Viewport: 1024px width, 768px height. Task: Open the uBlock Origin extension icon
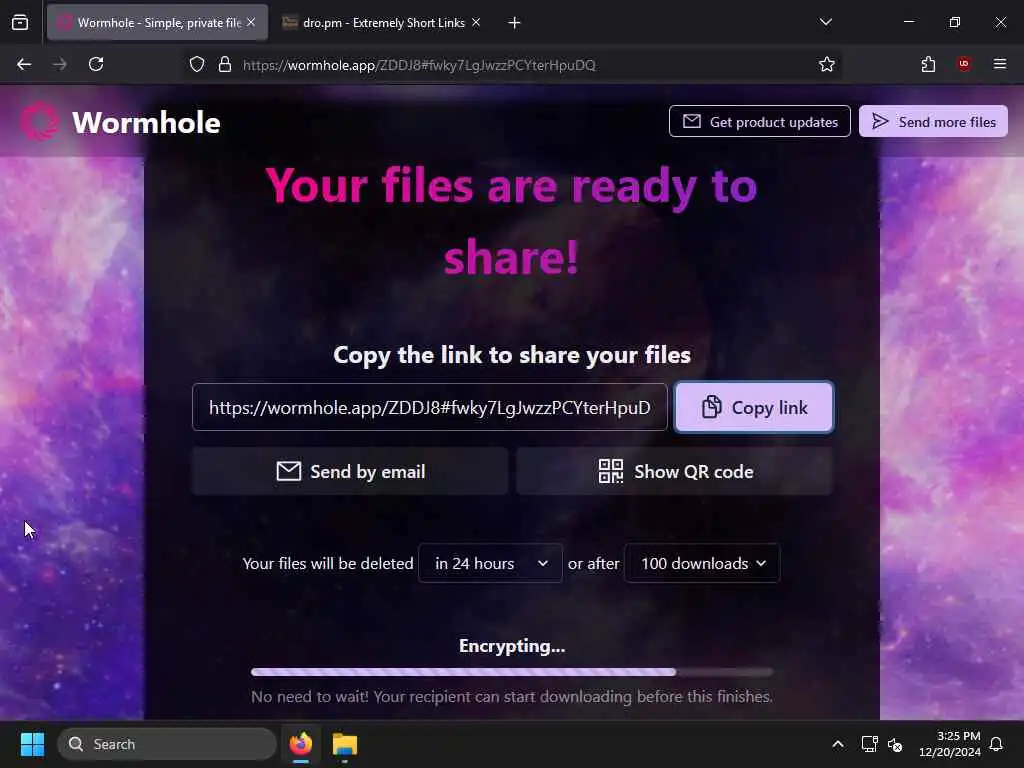(964, 64)
